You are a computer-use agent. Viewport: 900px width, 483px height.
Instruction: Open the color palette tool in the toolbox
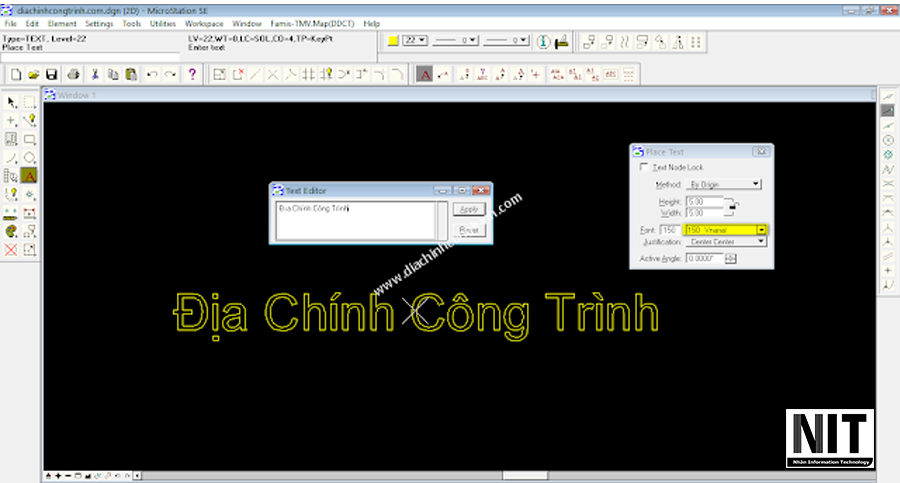pos(11,231)
